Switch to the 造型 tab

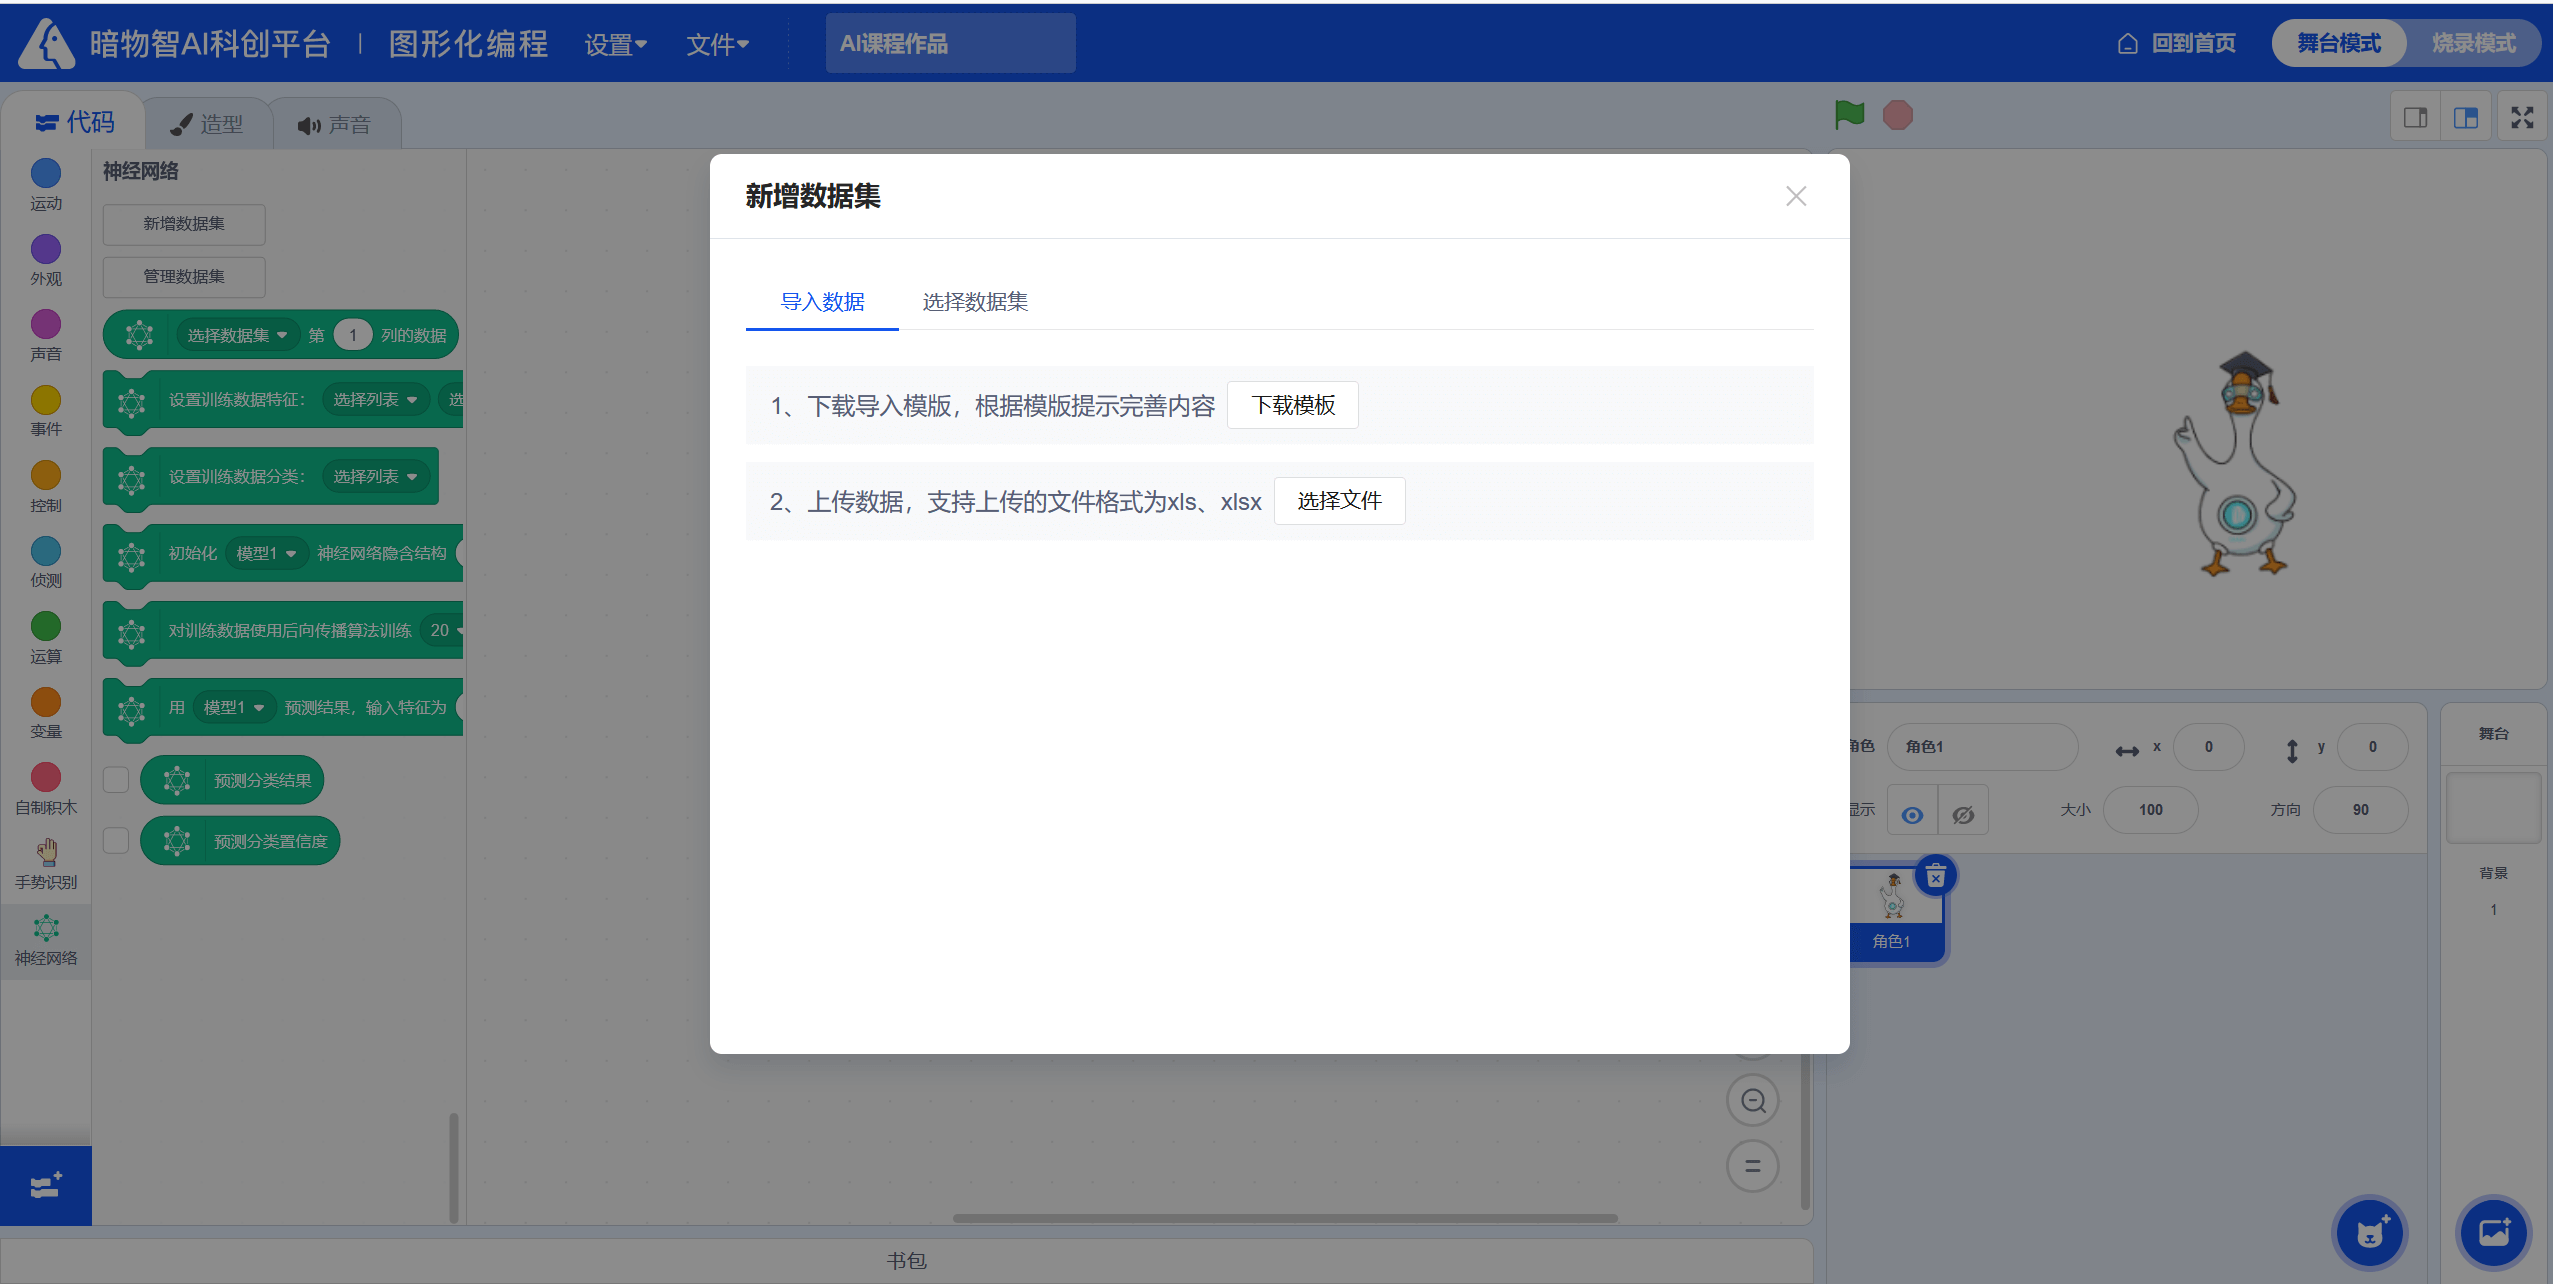coord(207,124)
